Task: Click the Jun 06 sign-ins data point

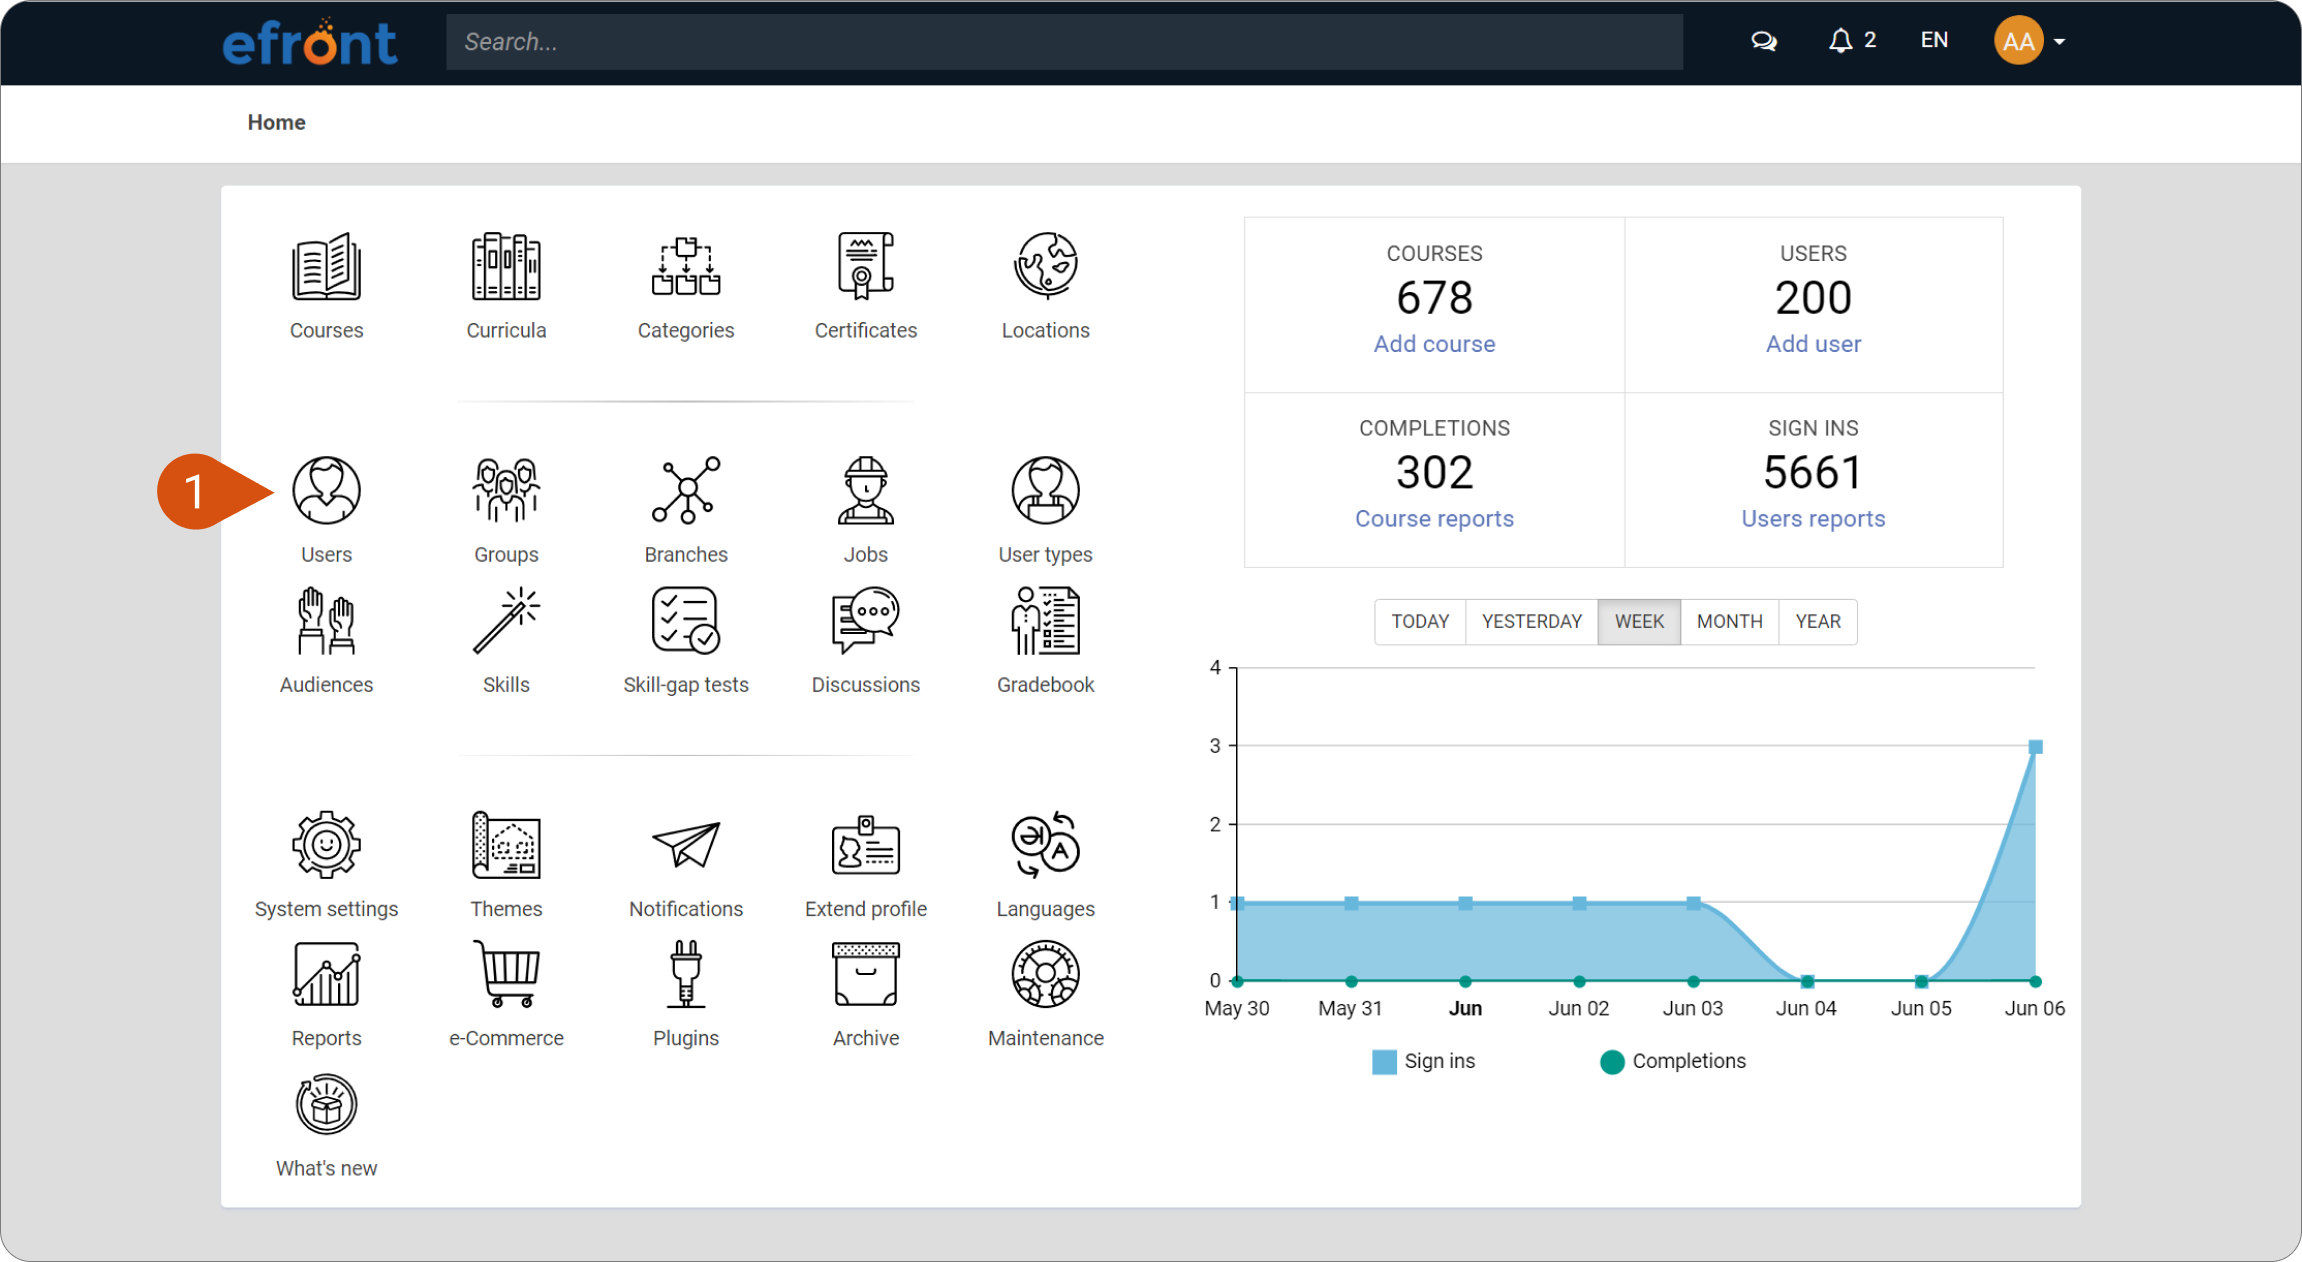Action: pyautogui.click(x=2035, y=747)
